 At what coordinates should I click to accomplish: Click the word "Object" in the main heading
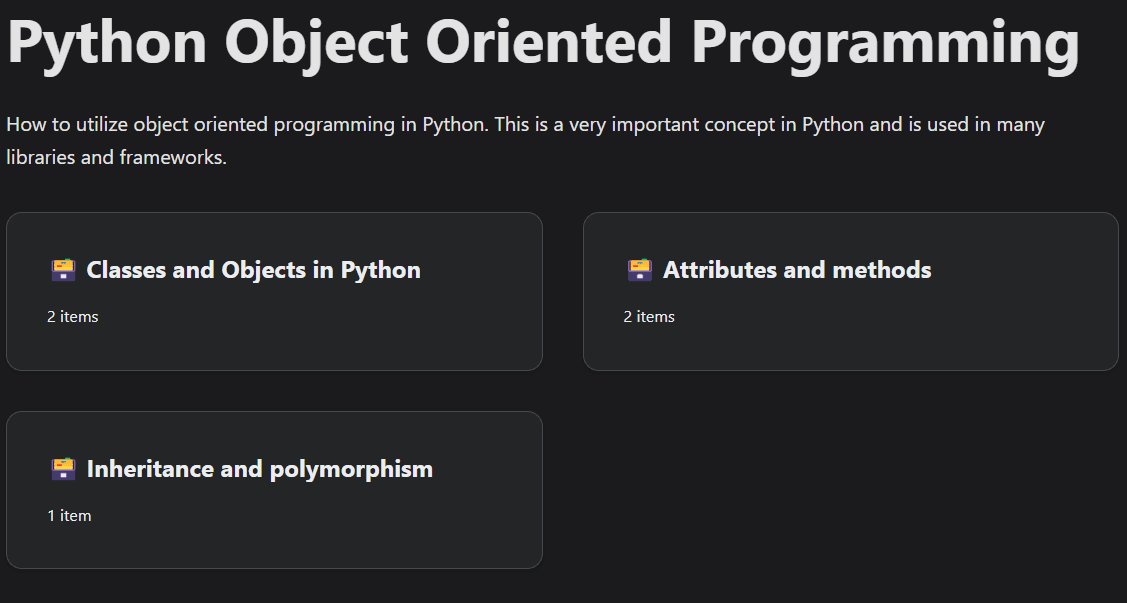pos(316,42)
